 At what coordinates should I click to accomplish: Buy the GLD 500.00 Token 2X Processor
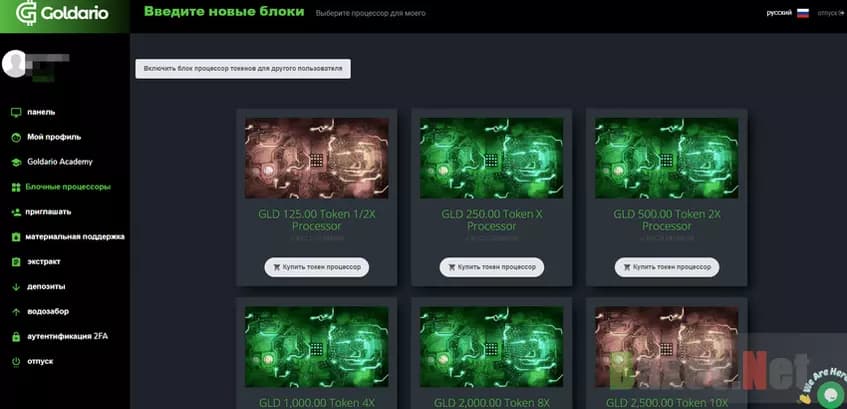point(667,267)
